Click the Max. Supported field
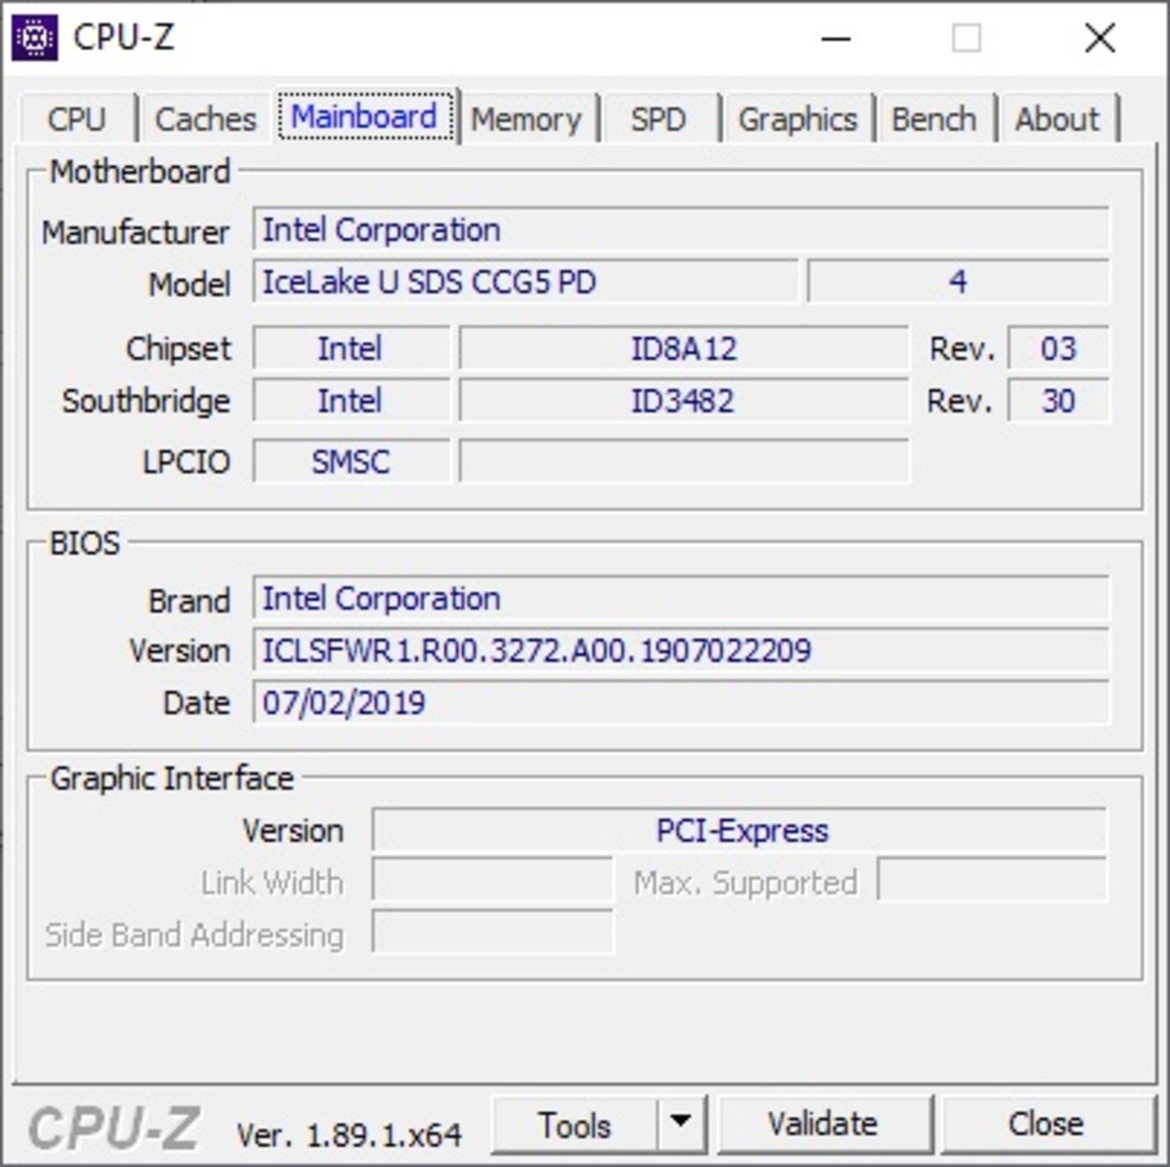Image resolution: width=1170 pixels, height=1167 pixels. click(992, 880)
